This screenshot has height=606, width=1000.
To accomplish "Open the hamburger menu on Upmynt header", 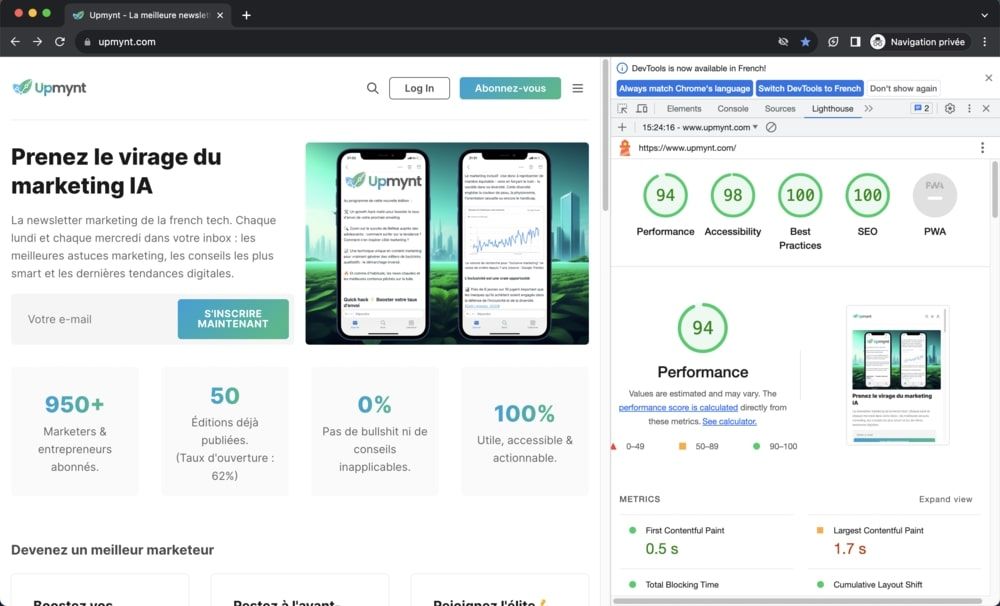I will pos(577,88).
